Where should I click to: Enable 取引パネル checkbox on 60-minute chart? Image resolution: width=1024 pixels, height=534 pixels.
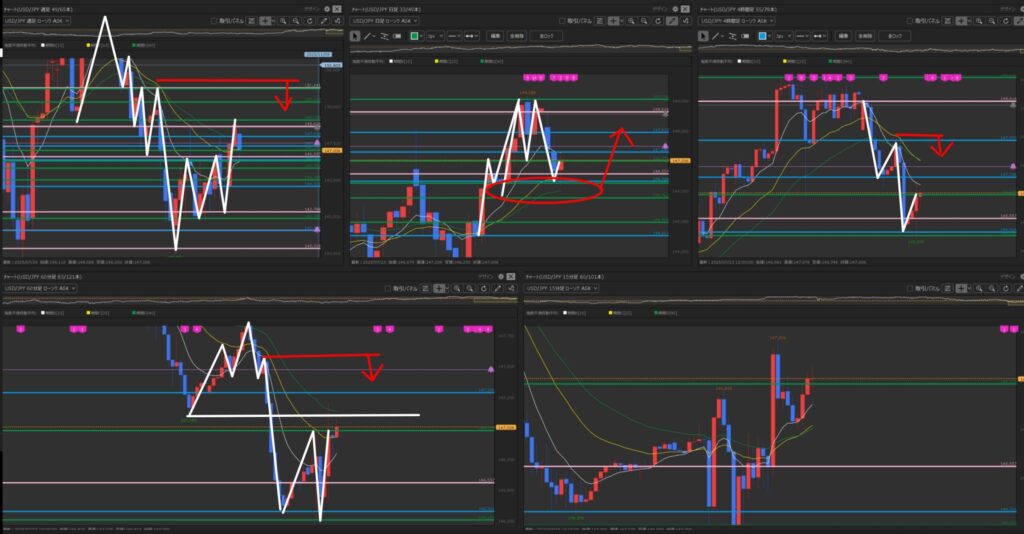(x=388, y=289)
